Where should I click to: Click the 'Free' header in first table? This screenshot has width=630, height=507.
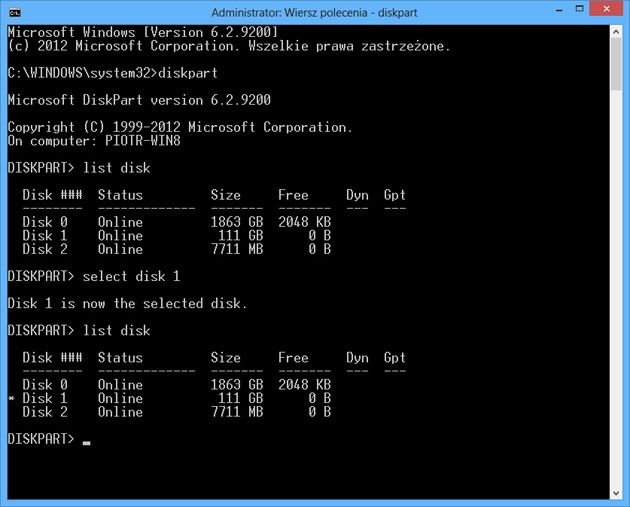pos(293,195)
